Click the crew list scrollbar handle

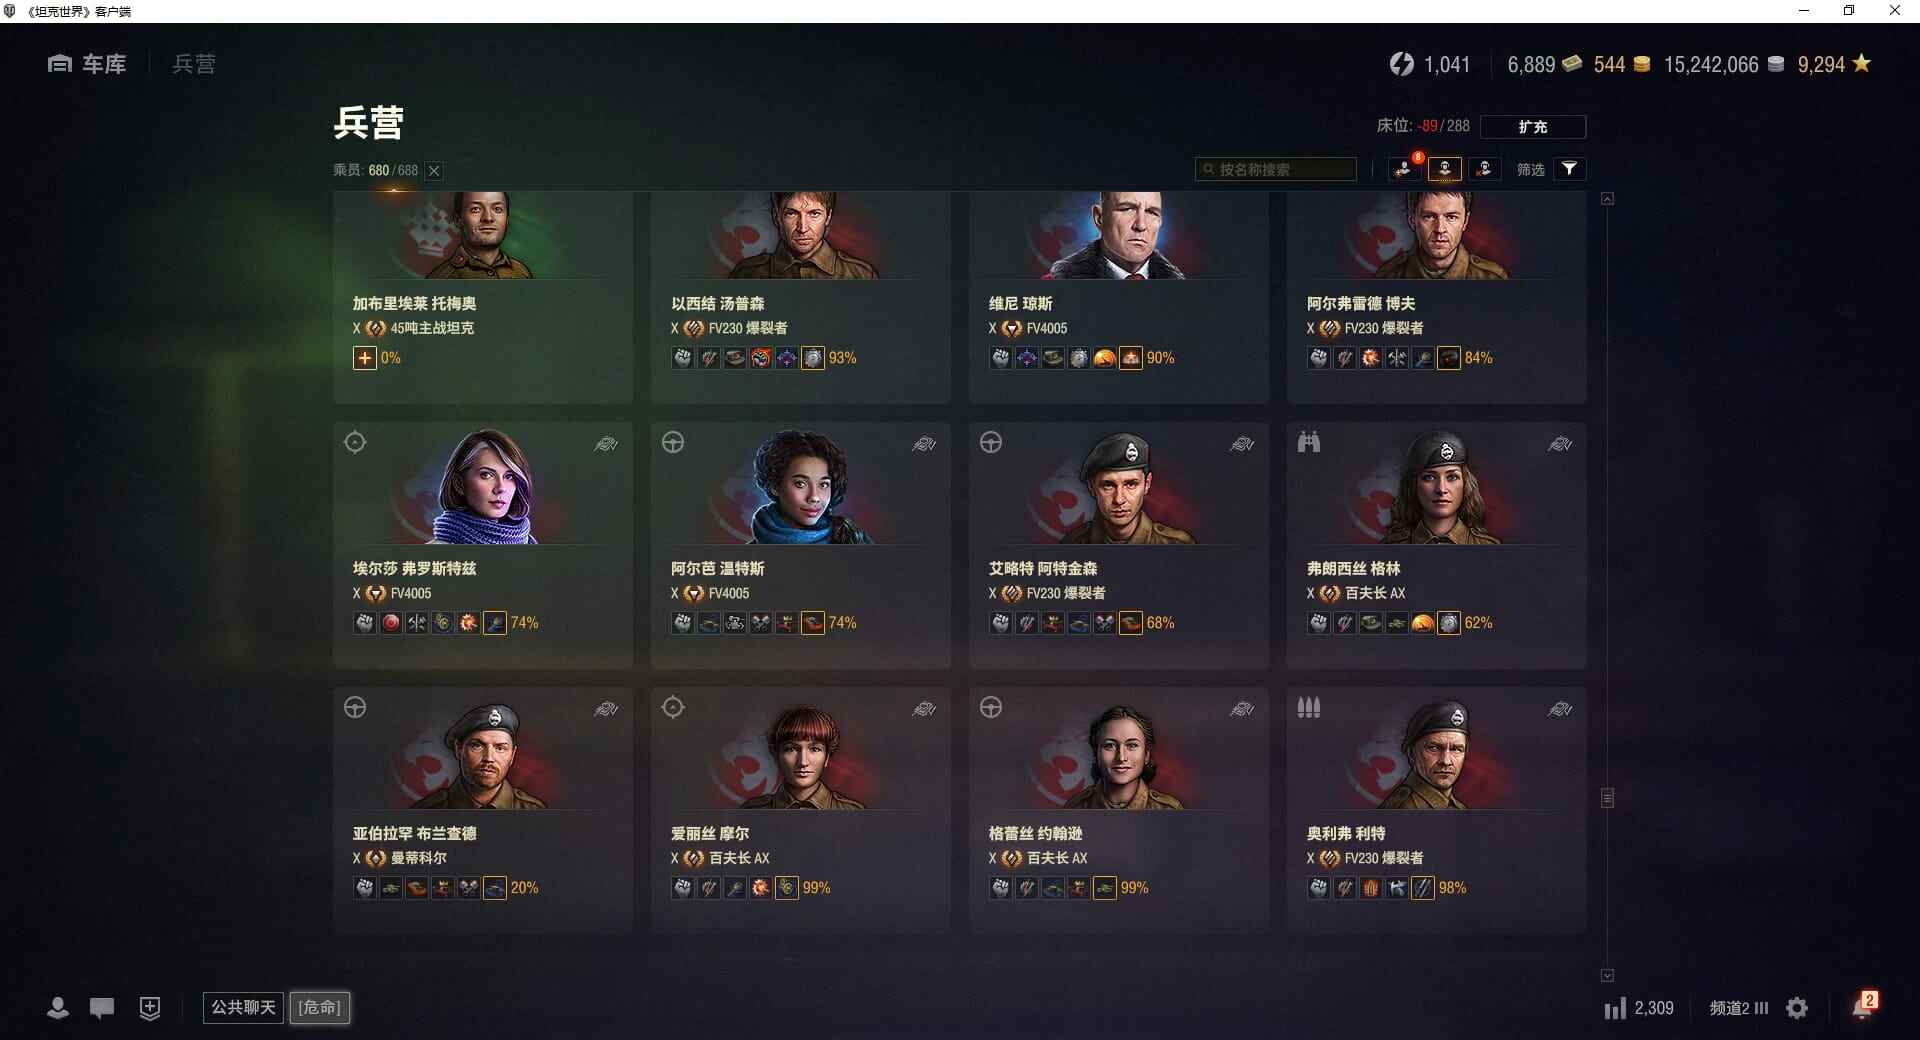point(1607,798)
